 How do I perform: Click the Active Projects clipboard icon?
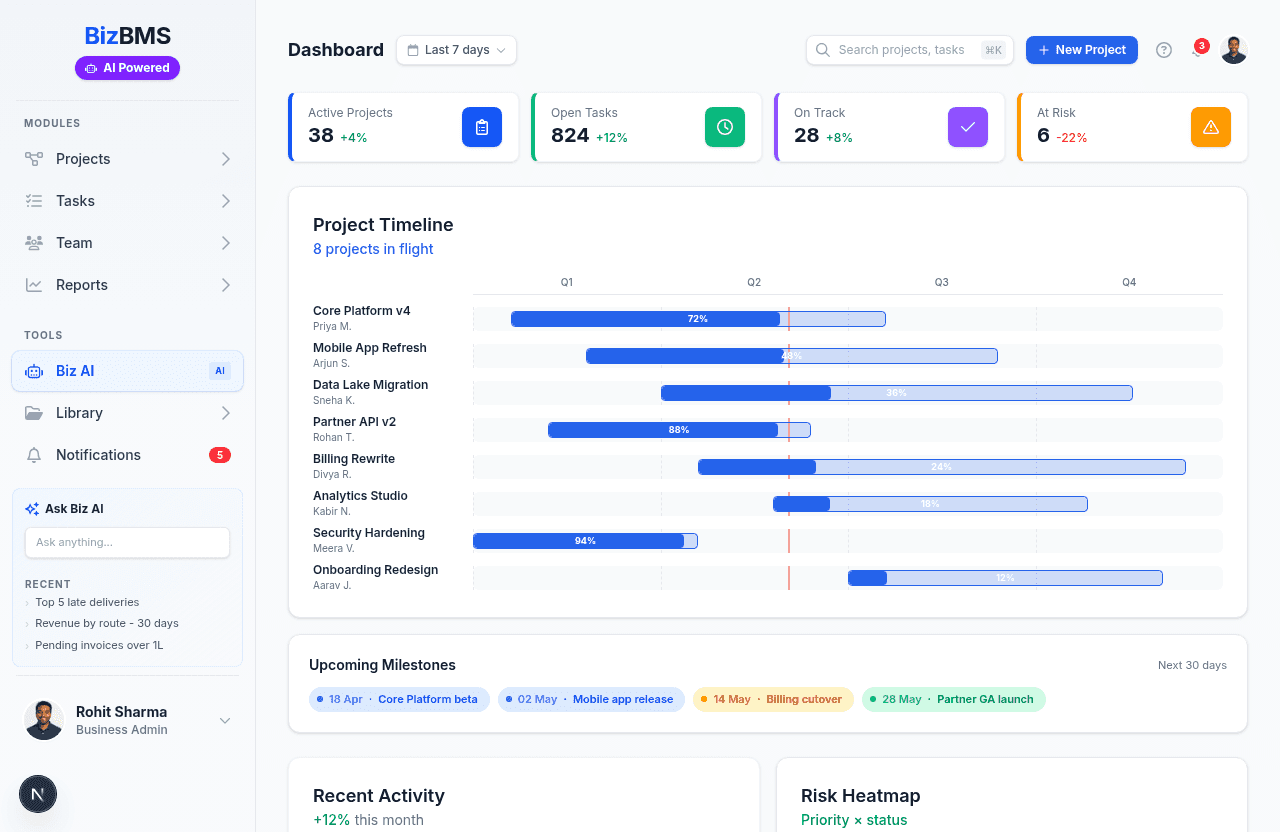[482, 127]
